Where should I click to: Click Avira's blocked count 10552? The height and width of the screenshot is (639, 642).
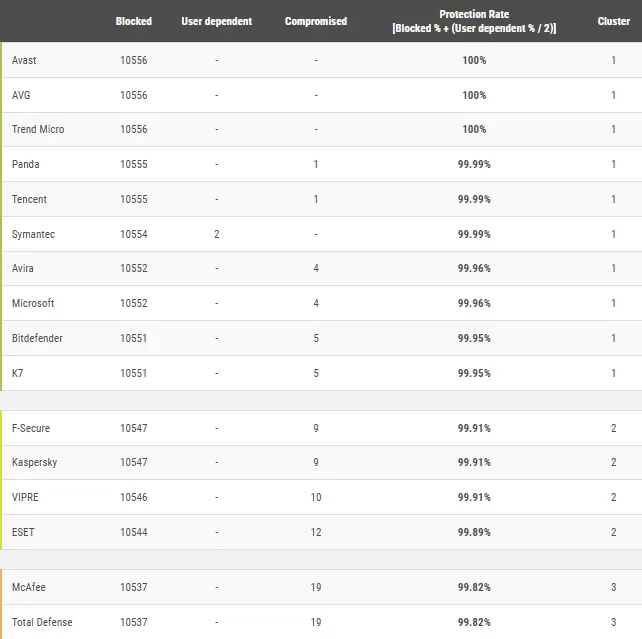133,268
